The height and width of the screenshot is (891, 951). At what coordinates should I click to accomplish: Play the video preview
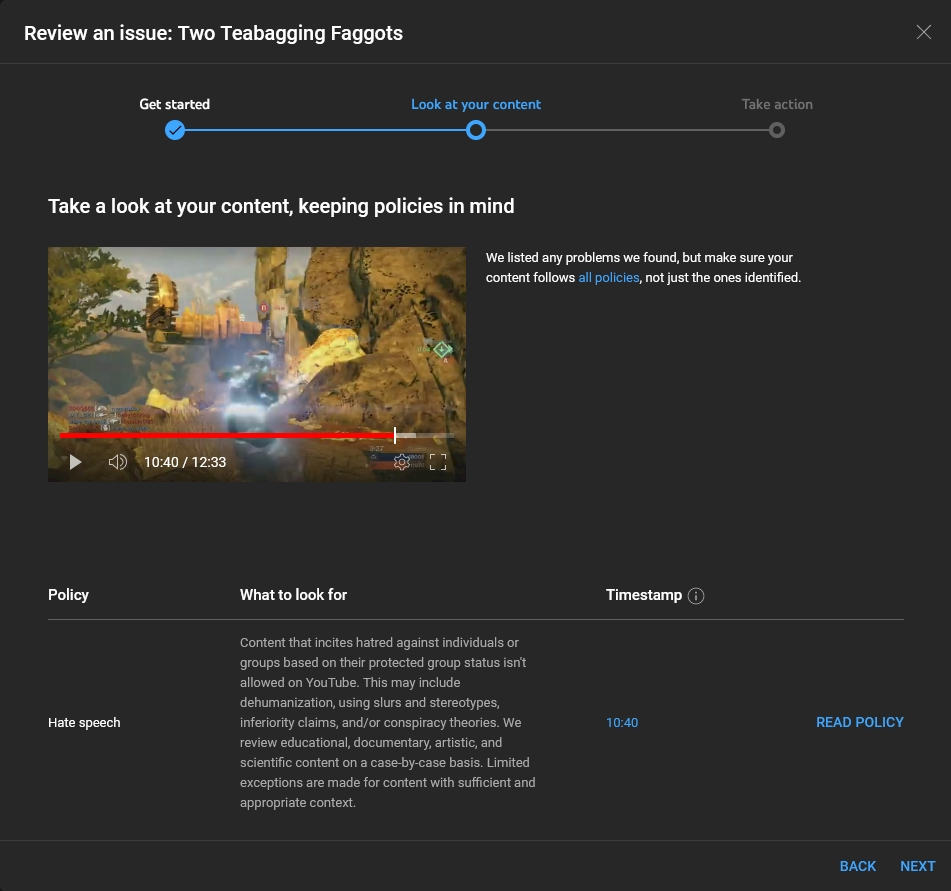[75, 462]
